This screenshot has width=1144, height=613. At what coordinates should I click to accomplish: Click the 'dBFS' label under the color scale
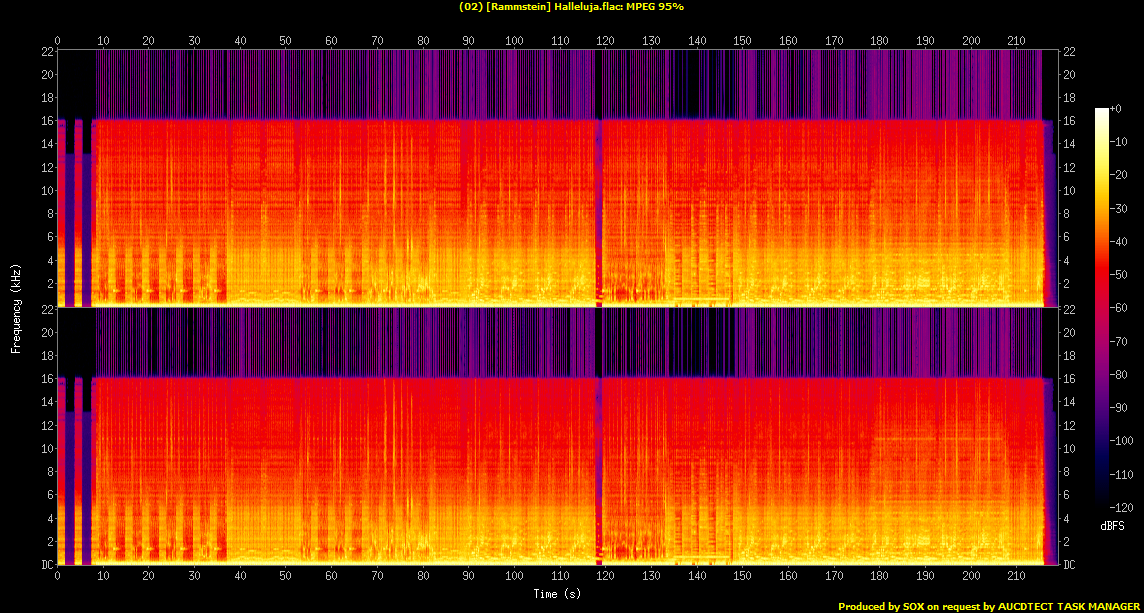1110,525
